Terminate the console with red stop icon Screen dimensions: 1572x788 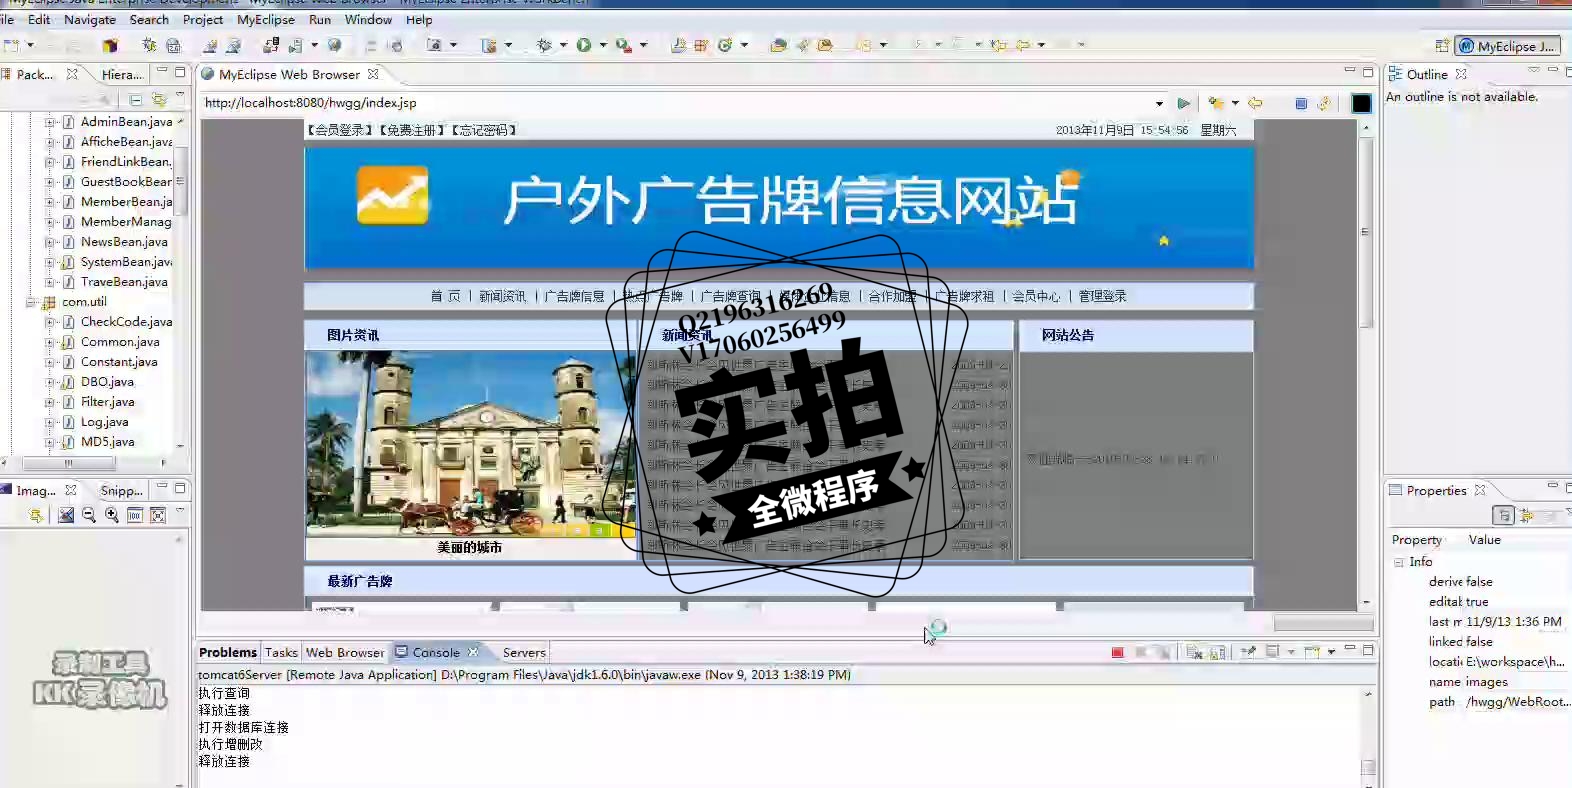[x=1118, y=652]
